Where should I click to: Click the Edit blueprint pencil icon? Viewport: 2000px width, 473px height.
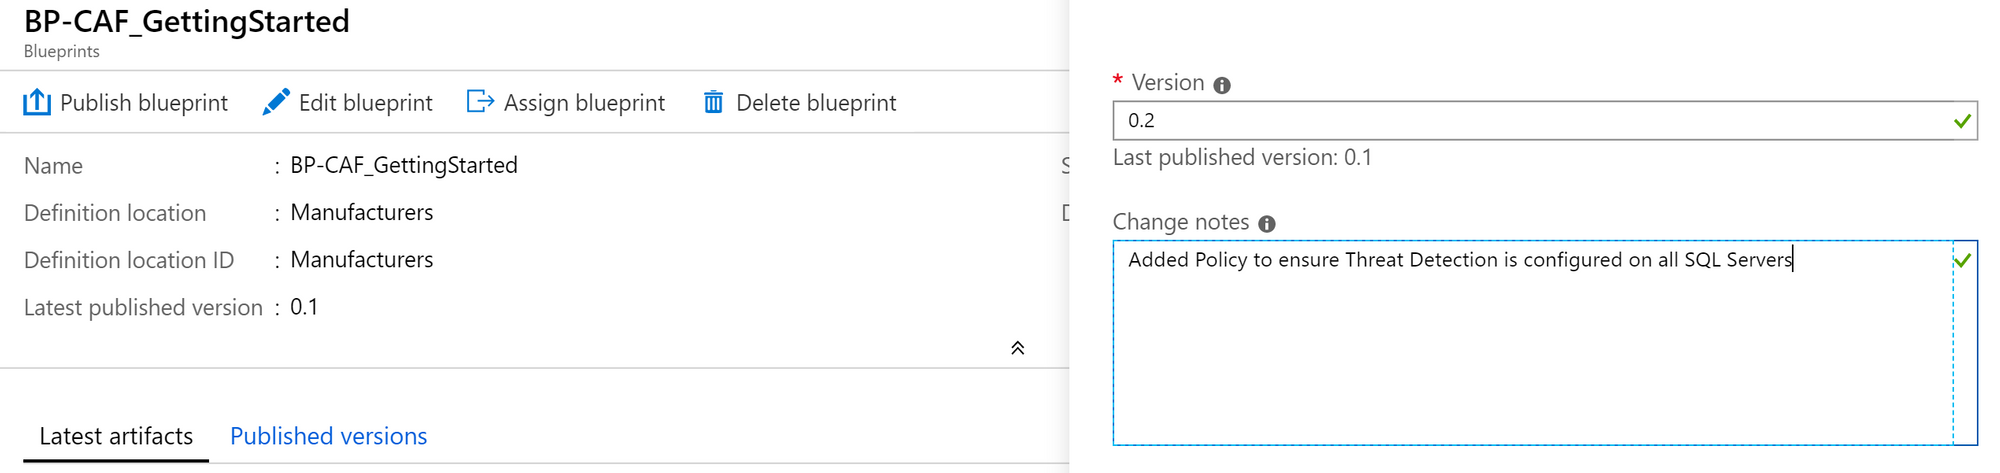276,102
